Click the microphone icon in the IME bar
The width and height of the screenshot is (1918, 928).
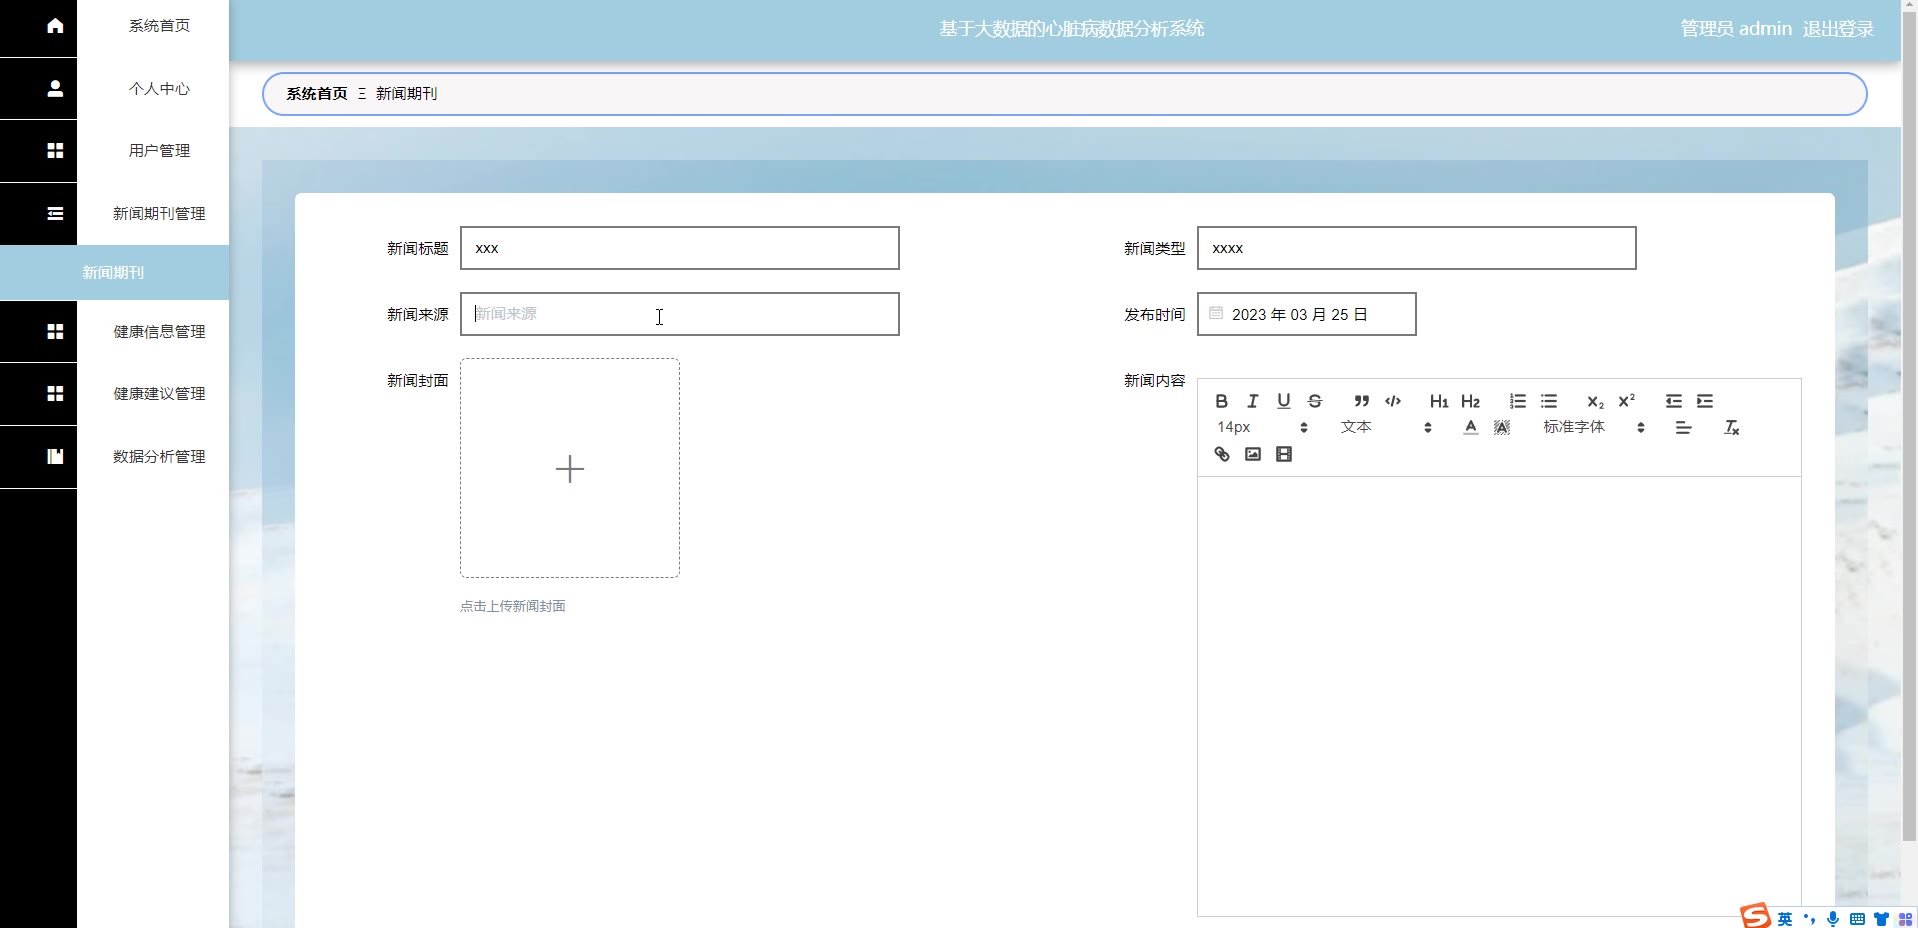point(1833,919)
